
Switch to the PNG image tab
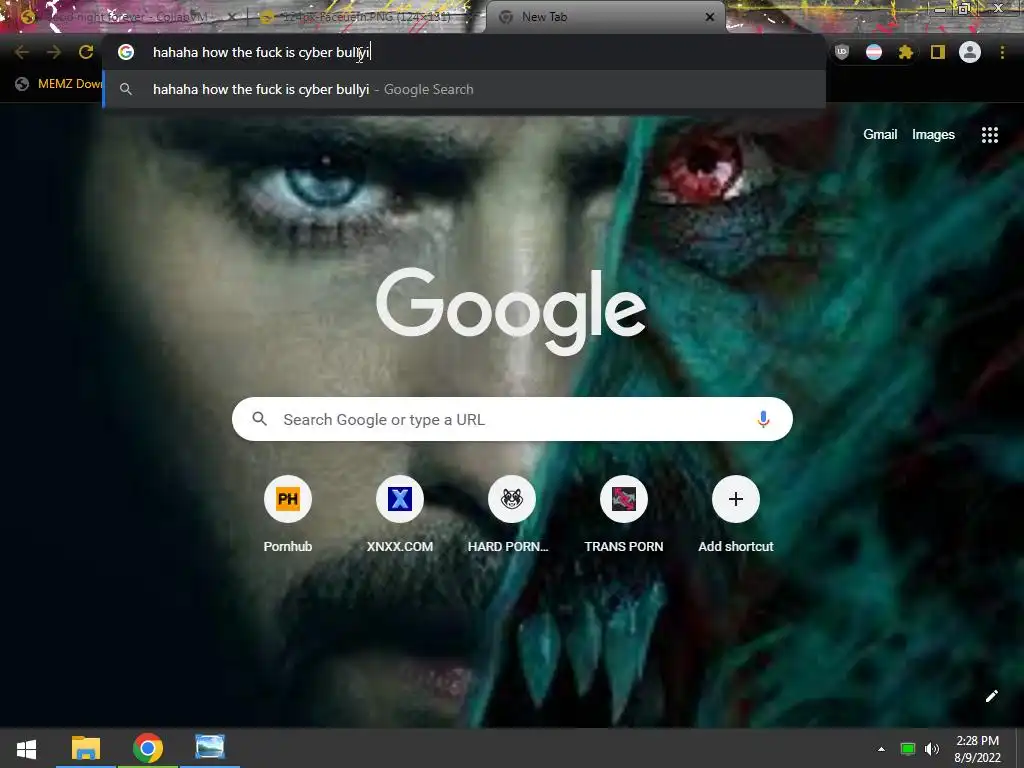click(366, 17)
